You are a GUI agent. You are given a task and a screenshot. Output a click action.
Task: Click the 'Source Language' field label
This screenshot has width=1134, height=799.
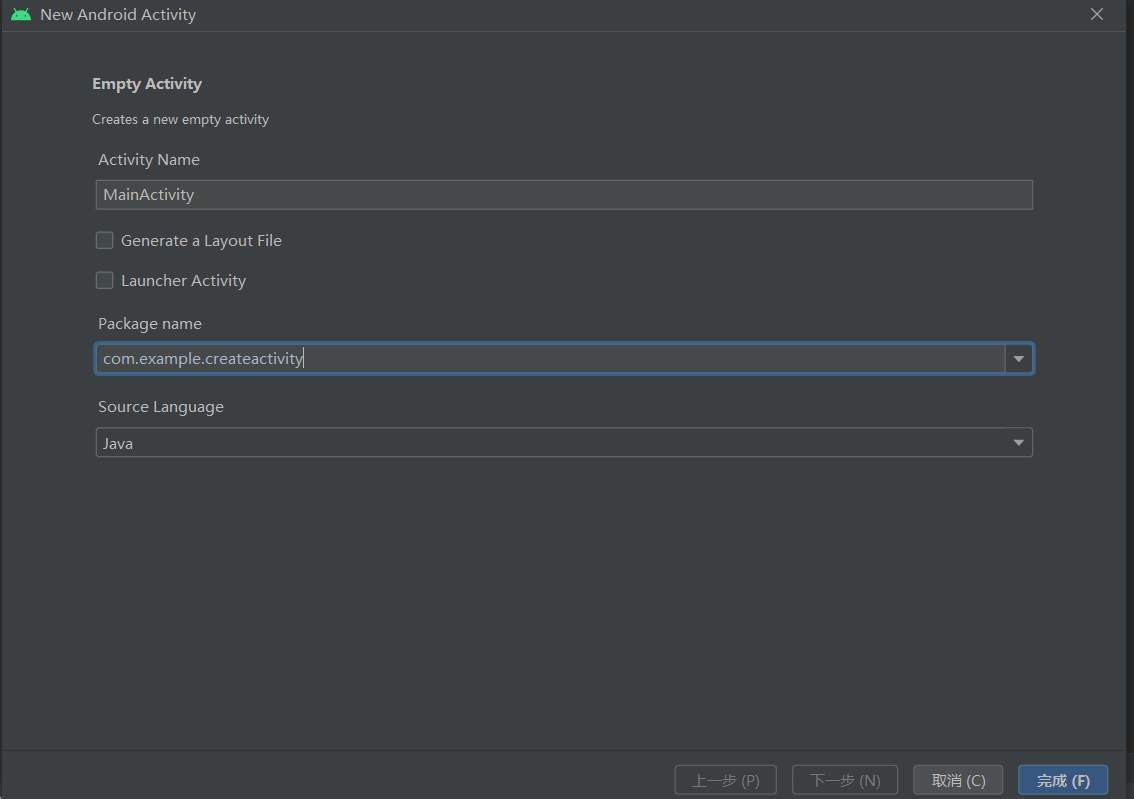point(161,407)
